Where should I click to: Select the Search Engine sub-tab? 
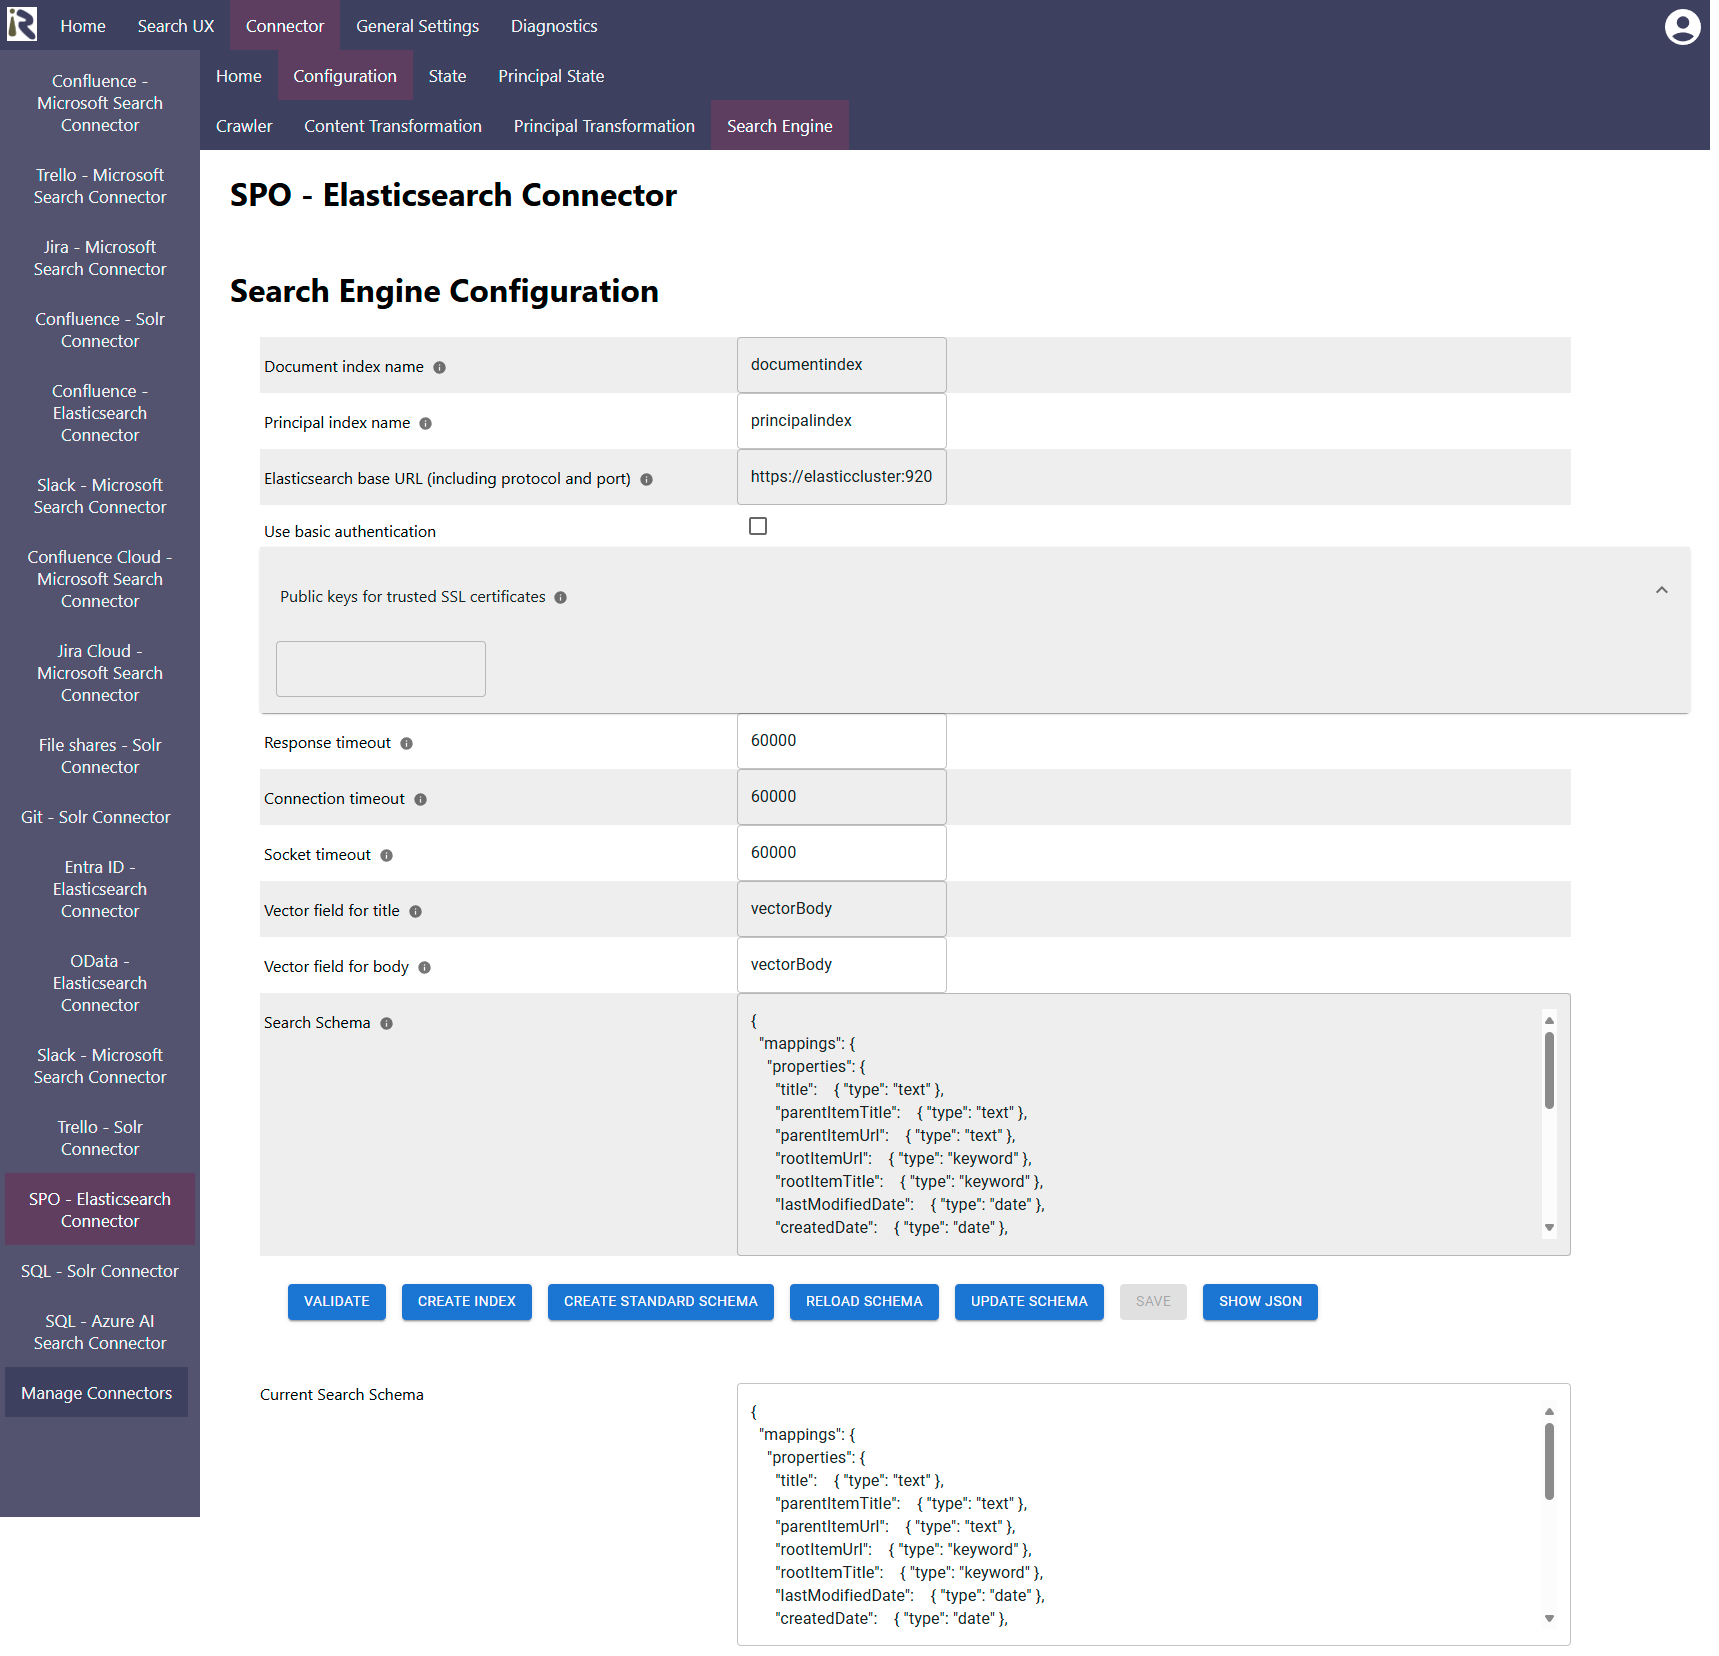coord(780,126)
